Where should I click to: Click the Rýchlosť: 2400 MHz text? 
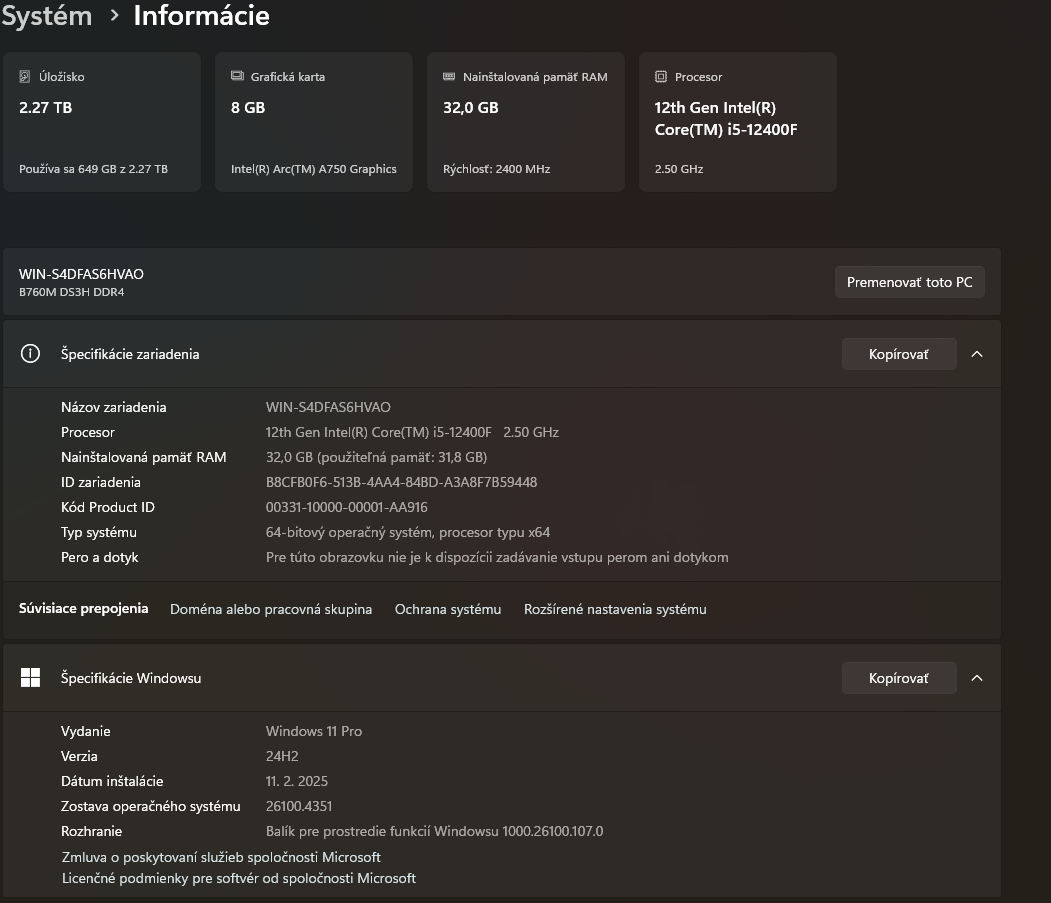497,169
